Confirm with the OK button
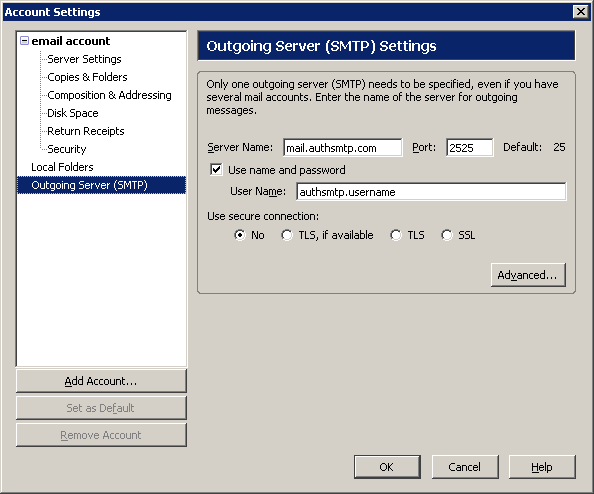 tap(387, 467)
